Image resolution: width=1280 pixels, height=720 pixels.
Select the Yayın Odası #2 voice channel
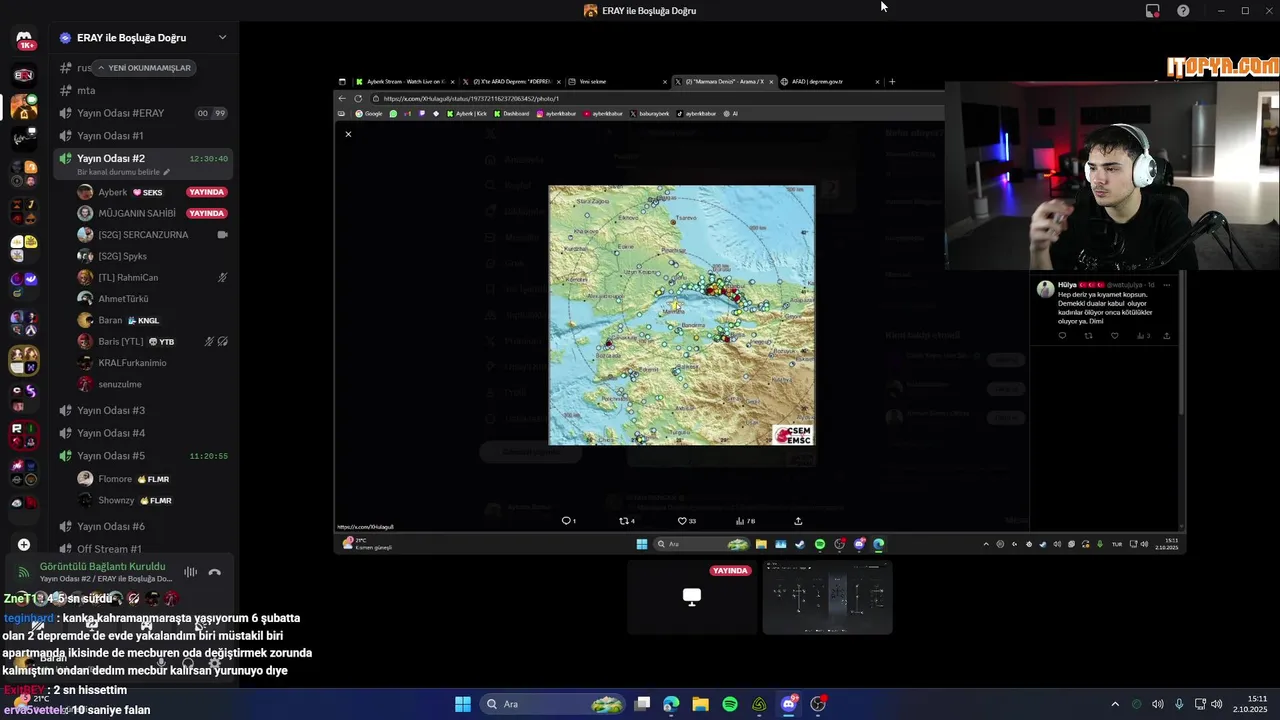pyautogui.click(x=143, y=159)
